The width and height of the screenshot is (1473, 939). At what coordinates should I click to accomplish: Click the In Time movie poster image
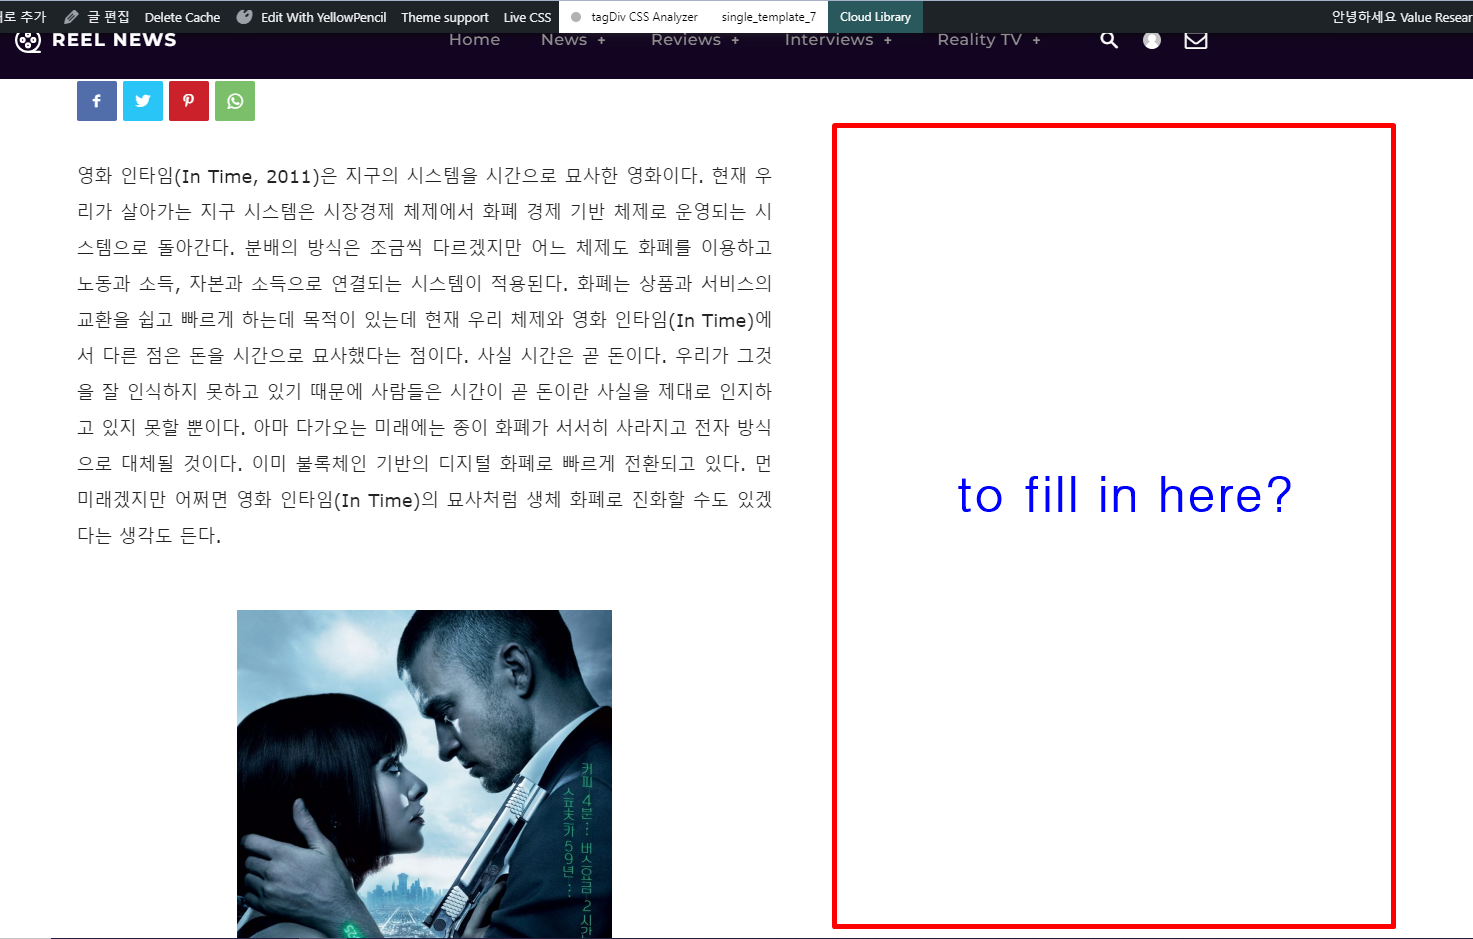[424, 774]
